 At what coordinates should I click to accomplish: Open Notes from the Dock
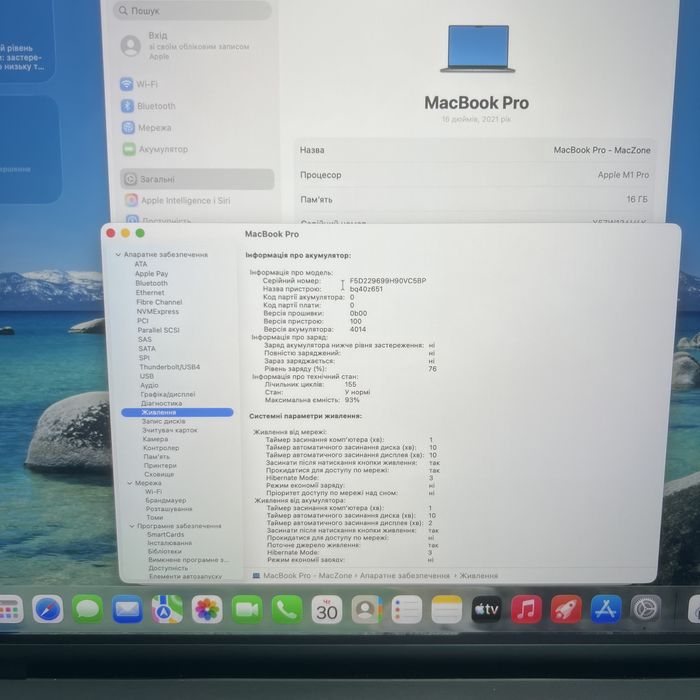(446, 609)
